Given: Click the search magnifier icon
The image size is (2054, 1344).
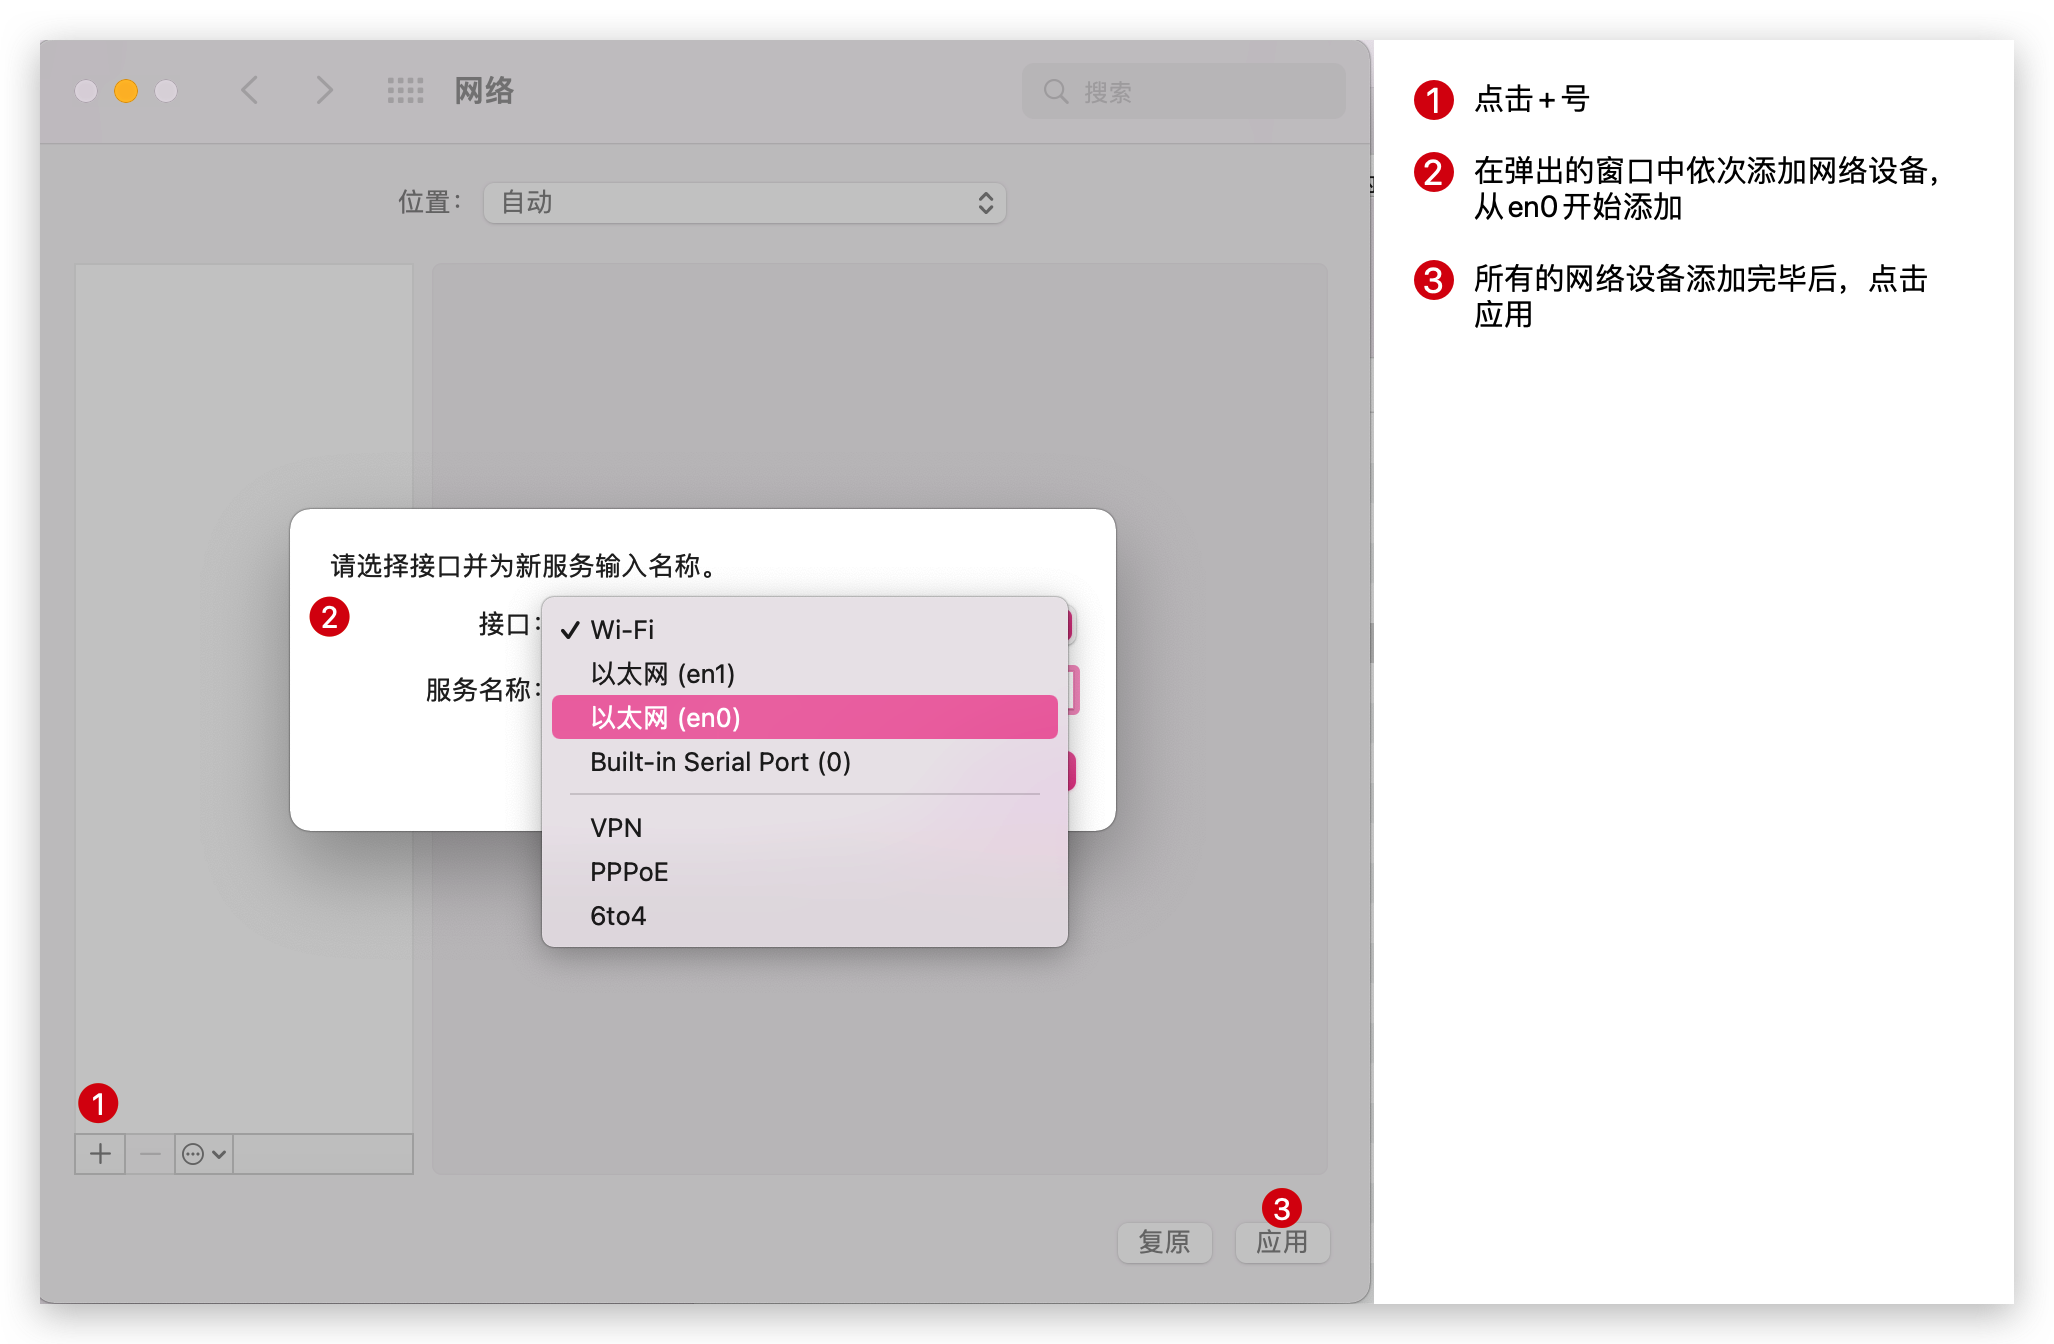Looking at the screenshot, I should pos(1056,92).
